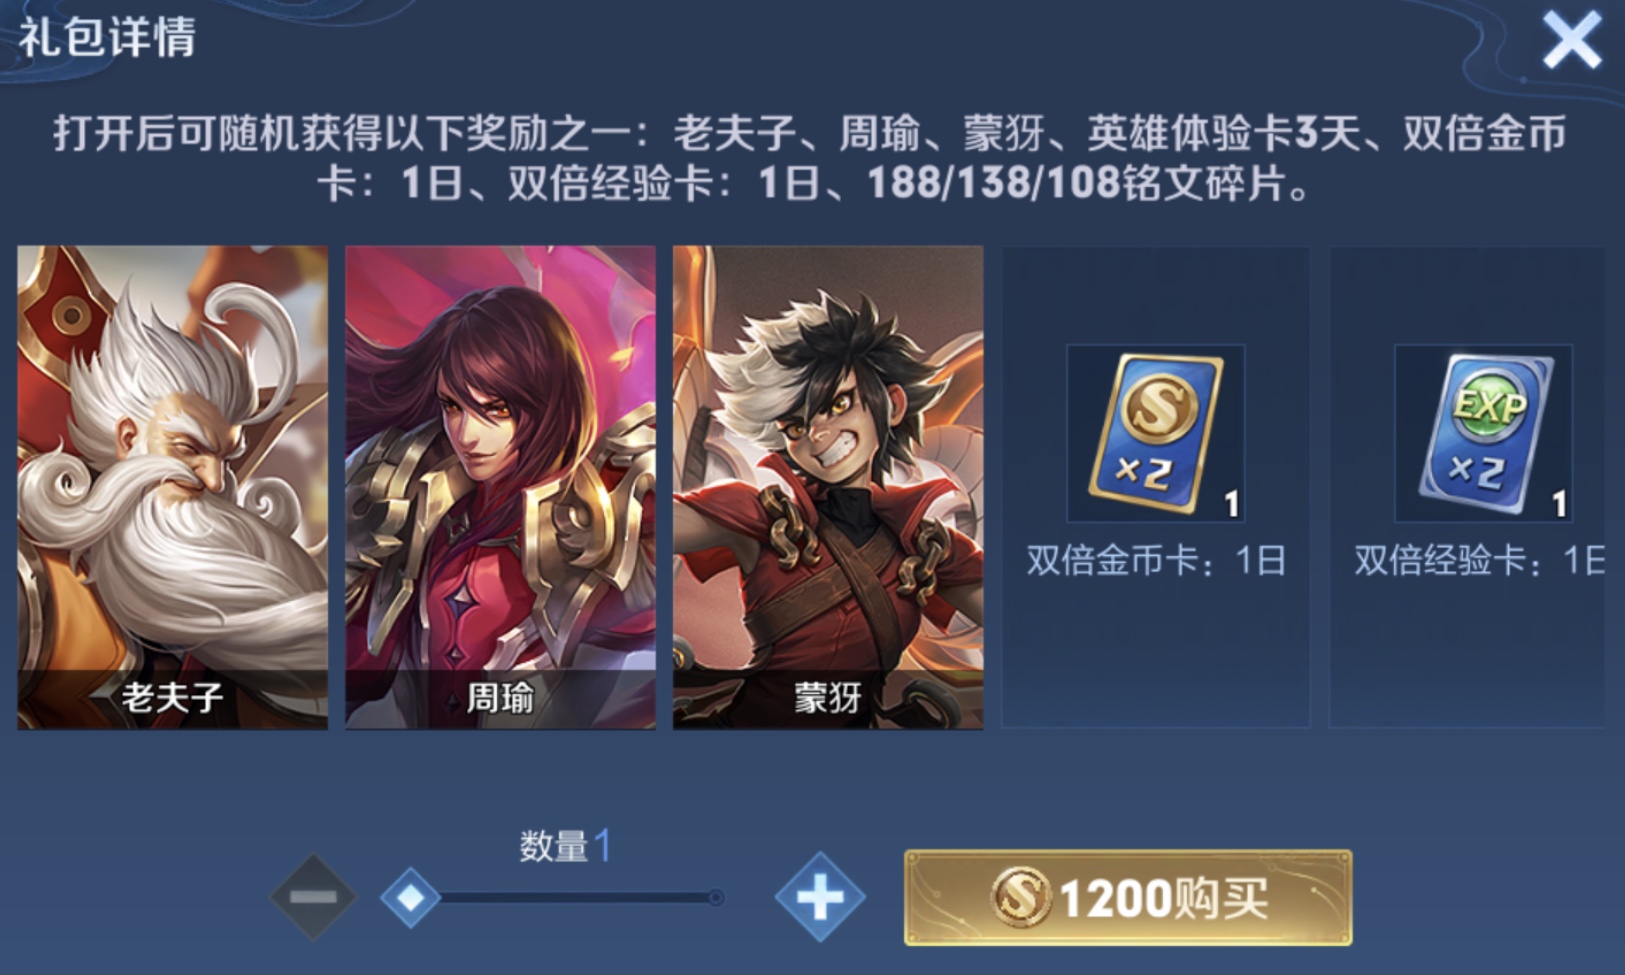Close the 礼包详情 dialog
Image resolution: width=1625 pixels, height=975 pixels.
[x=1571, y=40]
